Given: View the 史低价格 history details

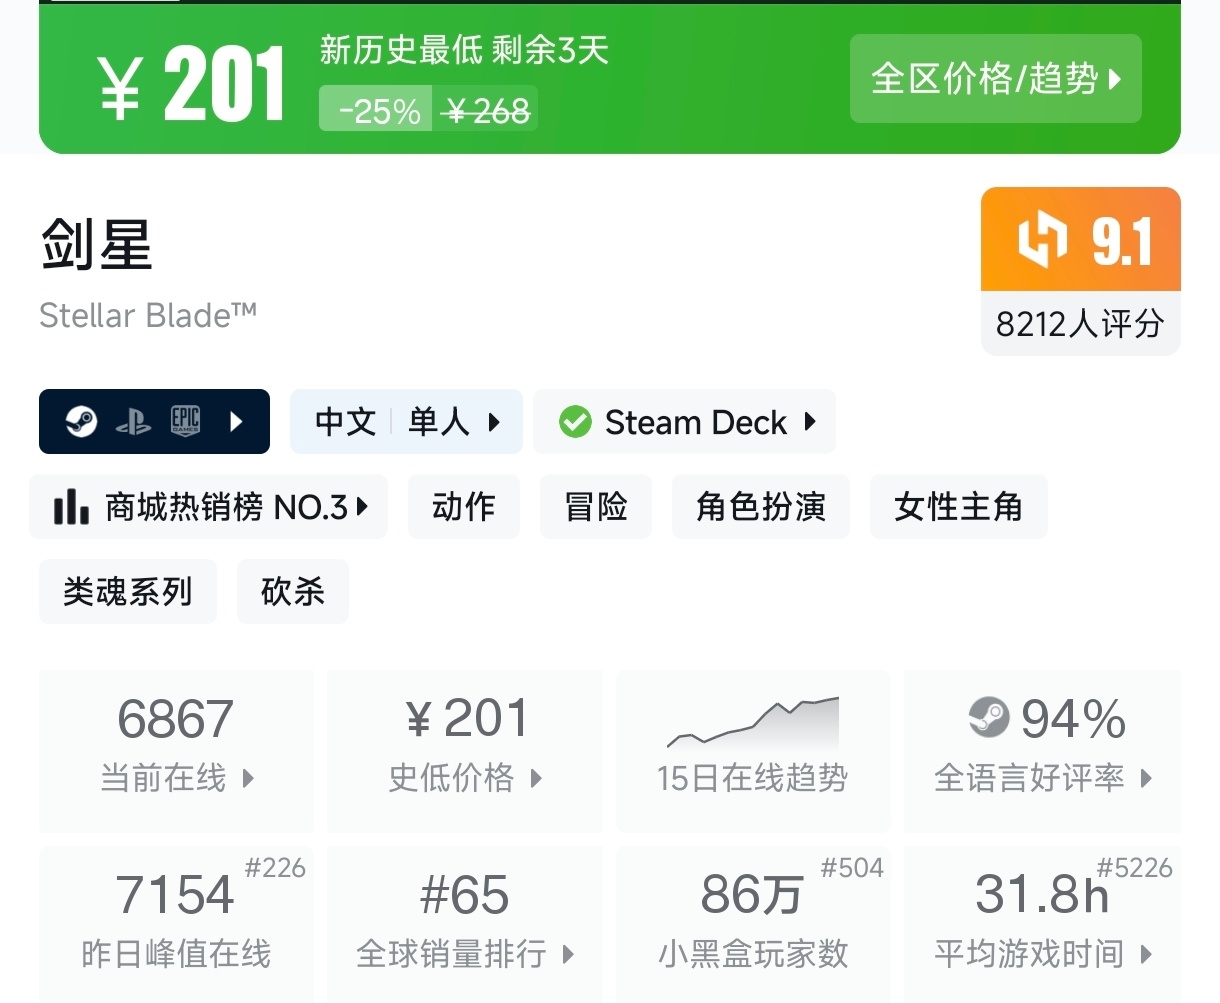Looking at the screenshot, I should coord(465,751).
